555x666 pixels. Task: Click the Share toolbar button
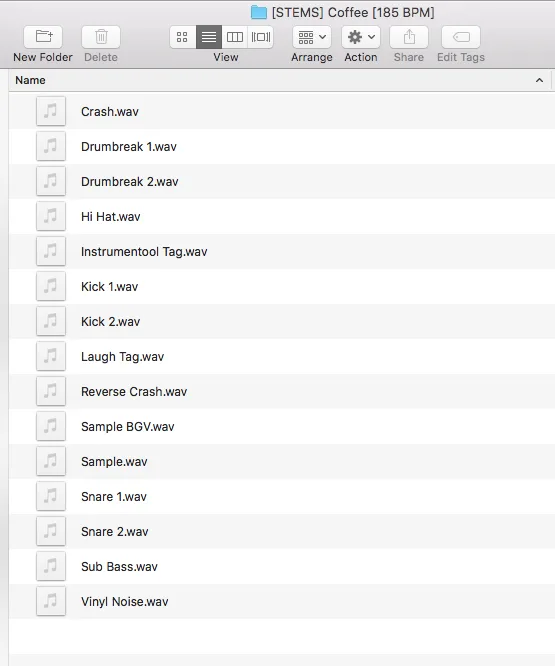tap(409, 37)
